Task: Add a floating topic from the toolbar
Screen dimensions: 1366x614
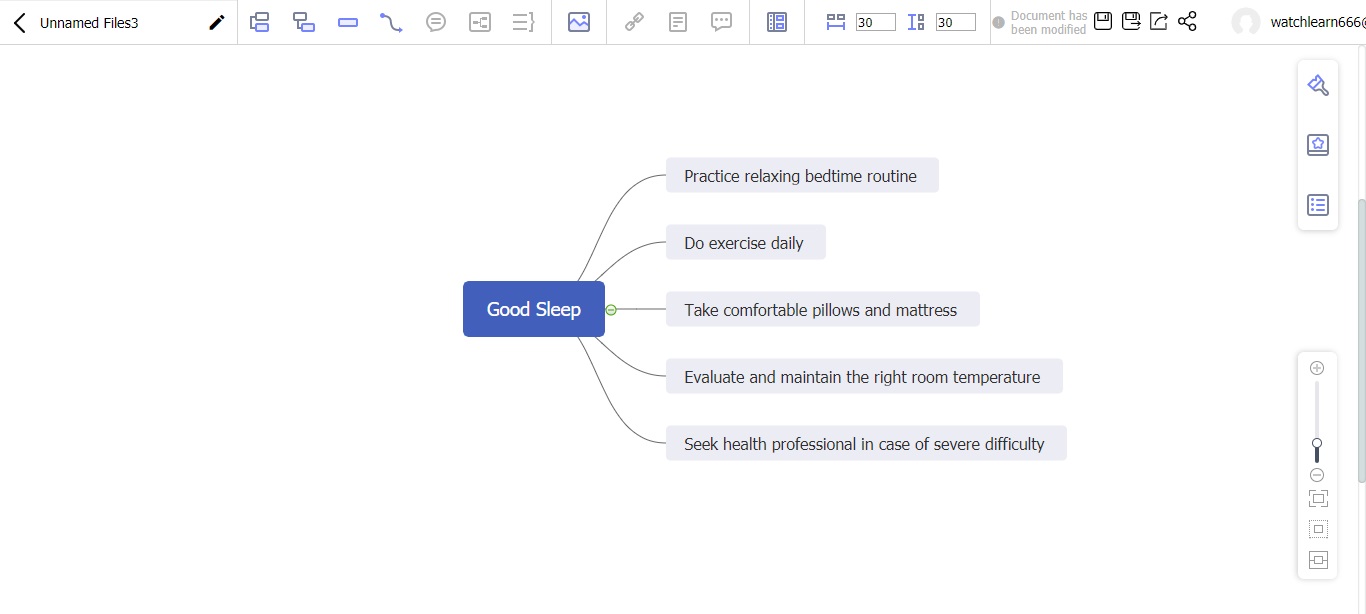Action: point(348,22)
